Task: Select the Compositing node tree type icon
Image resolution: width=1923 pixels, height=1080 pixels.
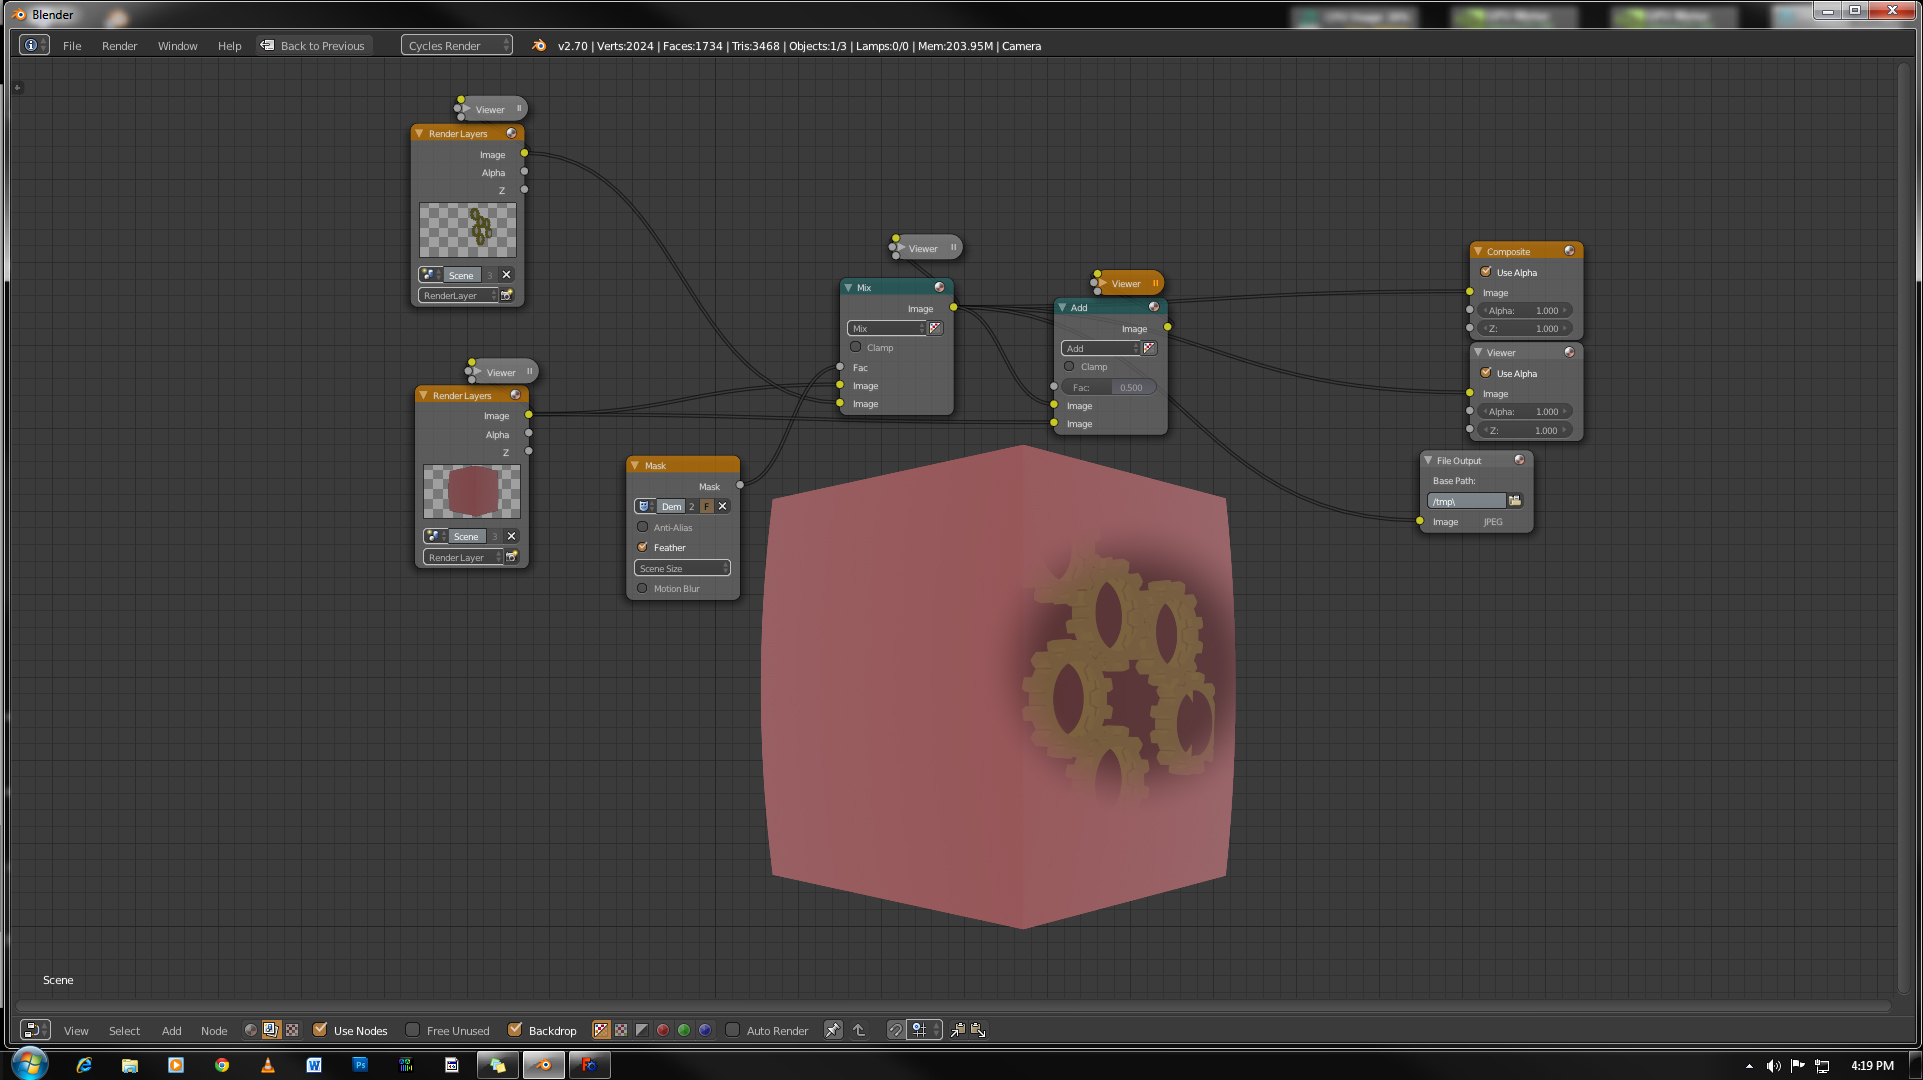Action: [x=271, y=1030]
